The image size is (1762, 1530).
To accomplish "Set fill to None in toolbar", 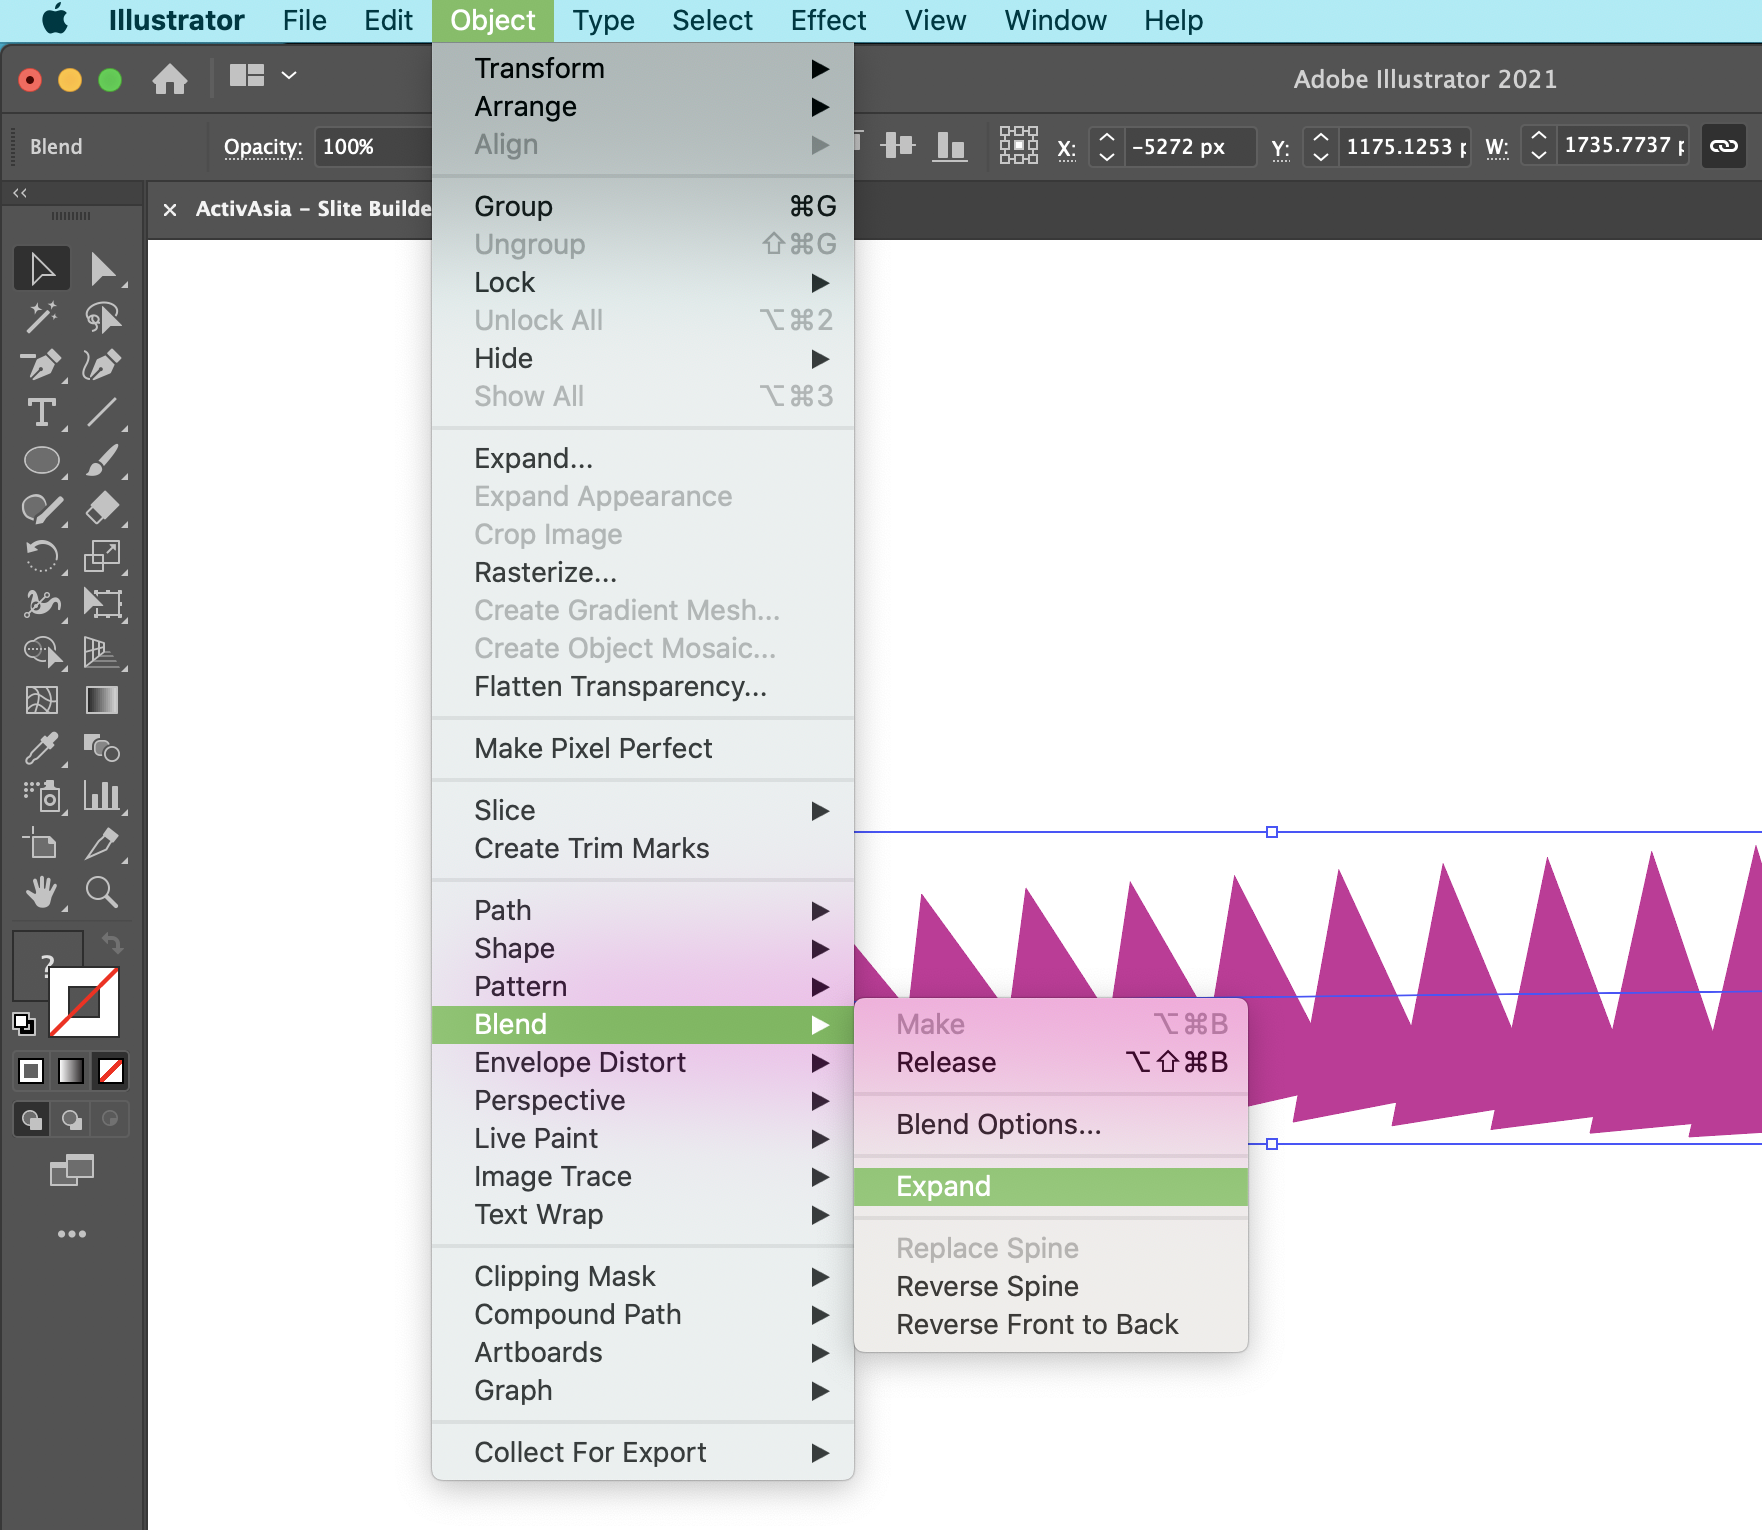I will (111, 1071).
